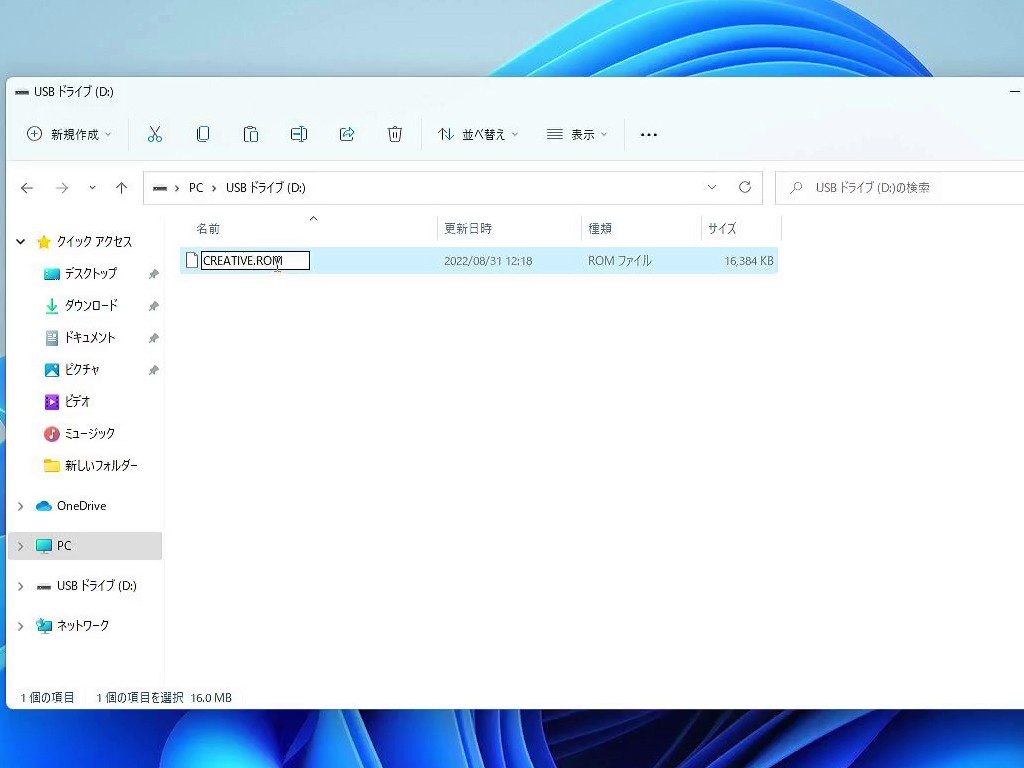
Task: Click the USB ドライブ search field
Action: [900, 188]
